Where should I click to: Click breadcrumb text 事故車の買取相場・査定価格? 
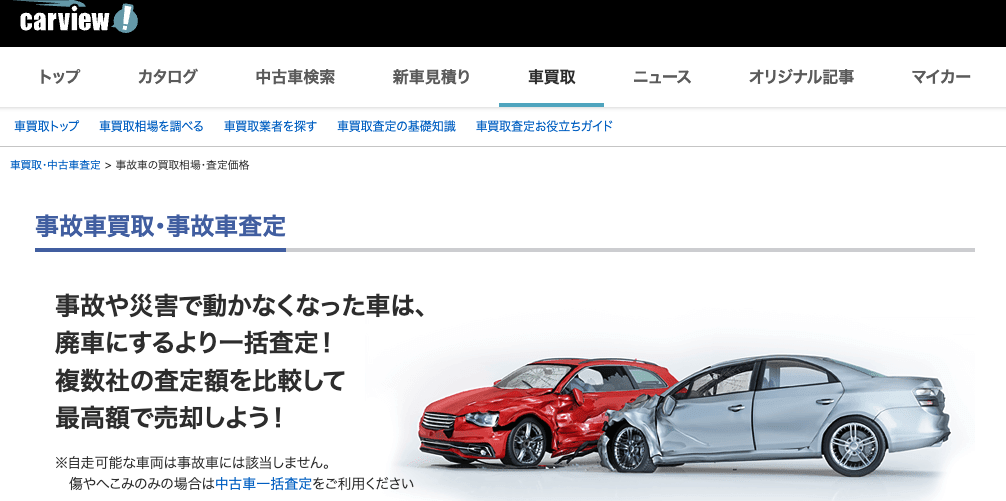pos(182,166)
